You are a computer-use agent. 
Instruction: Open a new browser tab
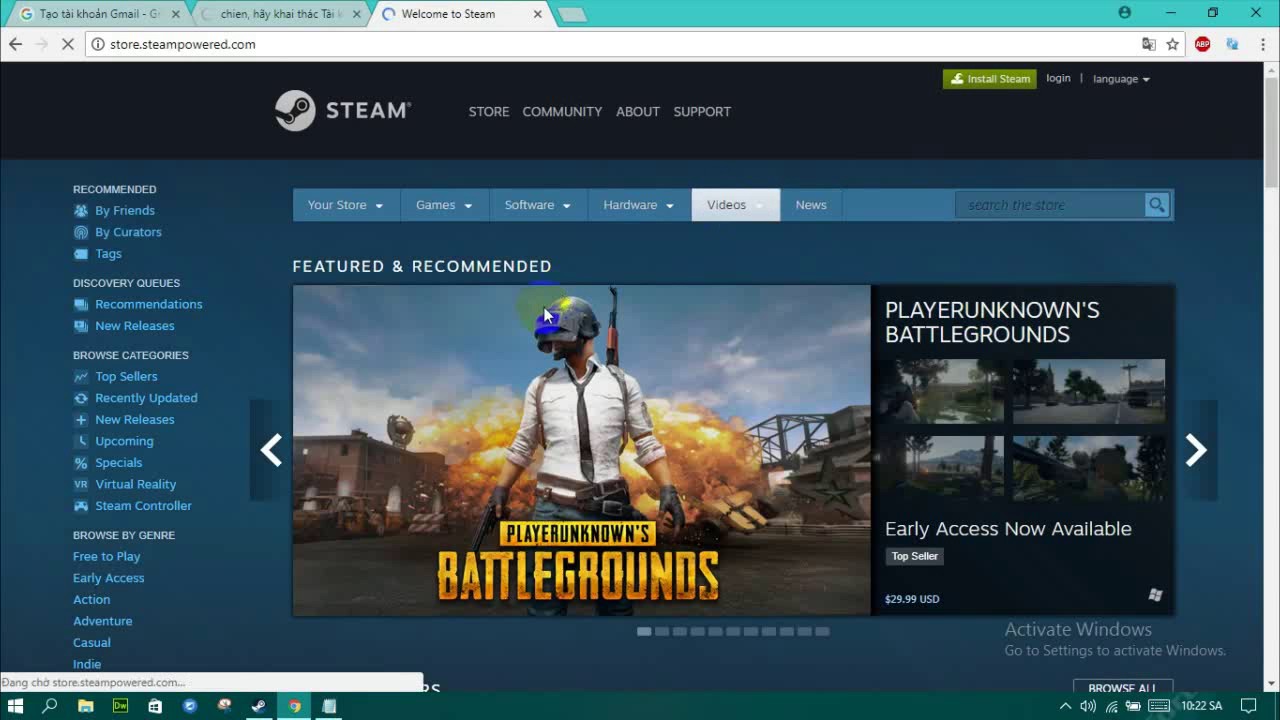[572, 15]
